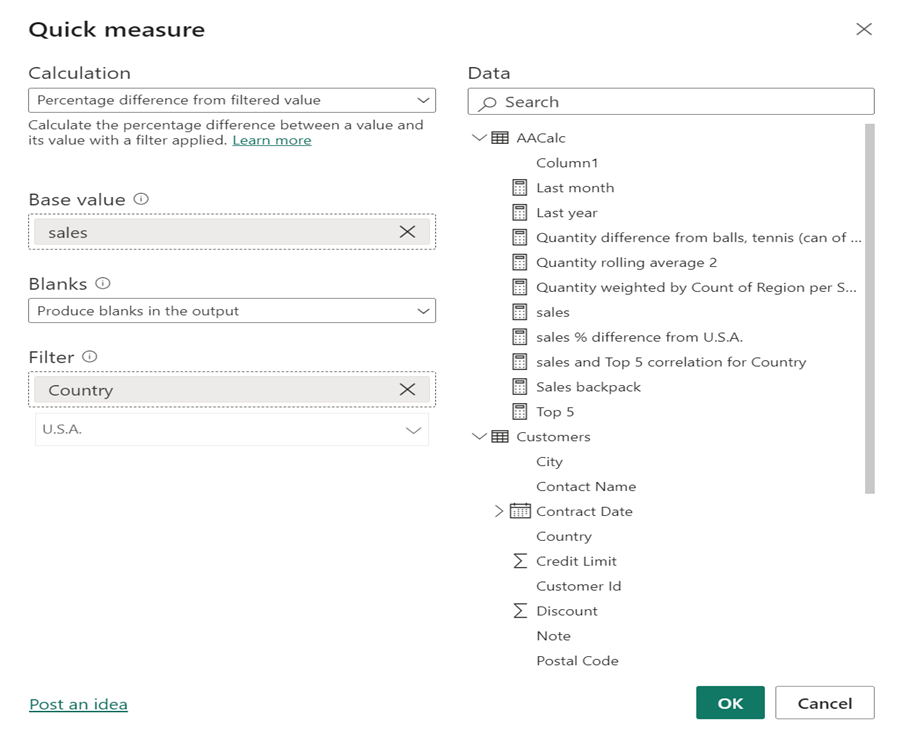The height and width of the screenshot is (742, 902).
Task: Select the Customer Id field
Action: click(579, 586)
